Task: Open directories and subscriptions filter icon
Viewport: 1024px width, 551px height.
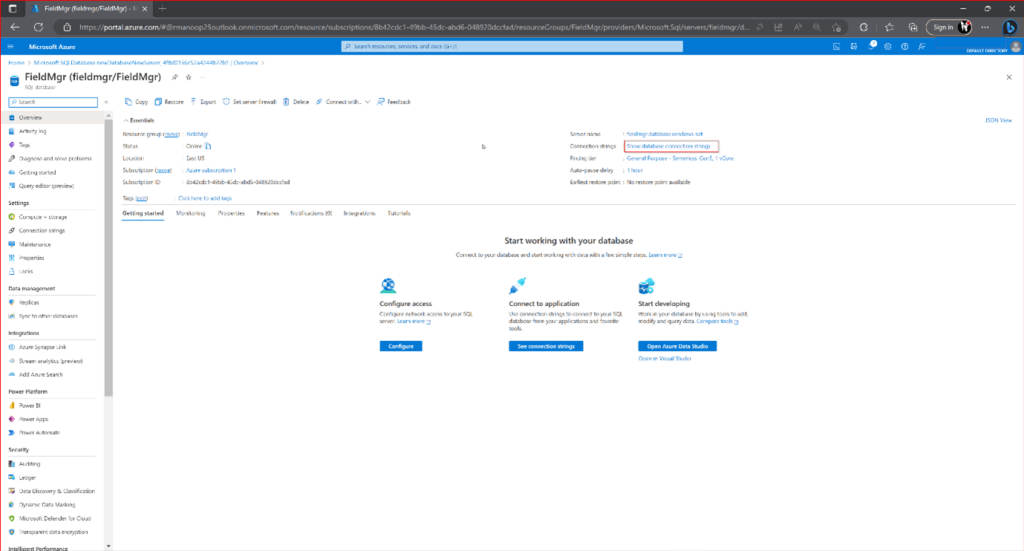Action: [854, 47]
